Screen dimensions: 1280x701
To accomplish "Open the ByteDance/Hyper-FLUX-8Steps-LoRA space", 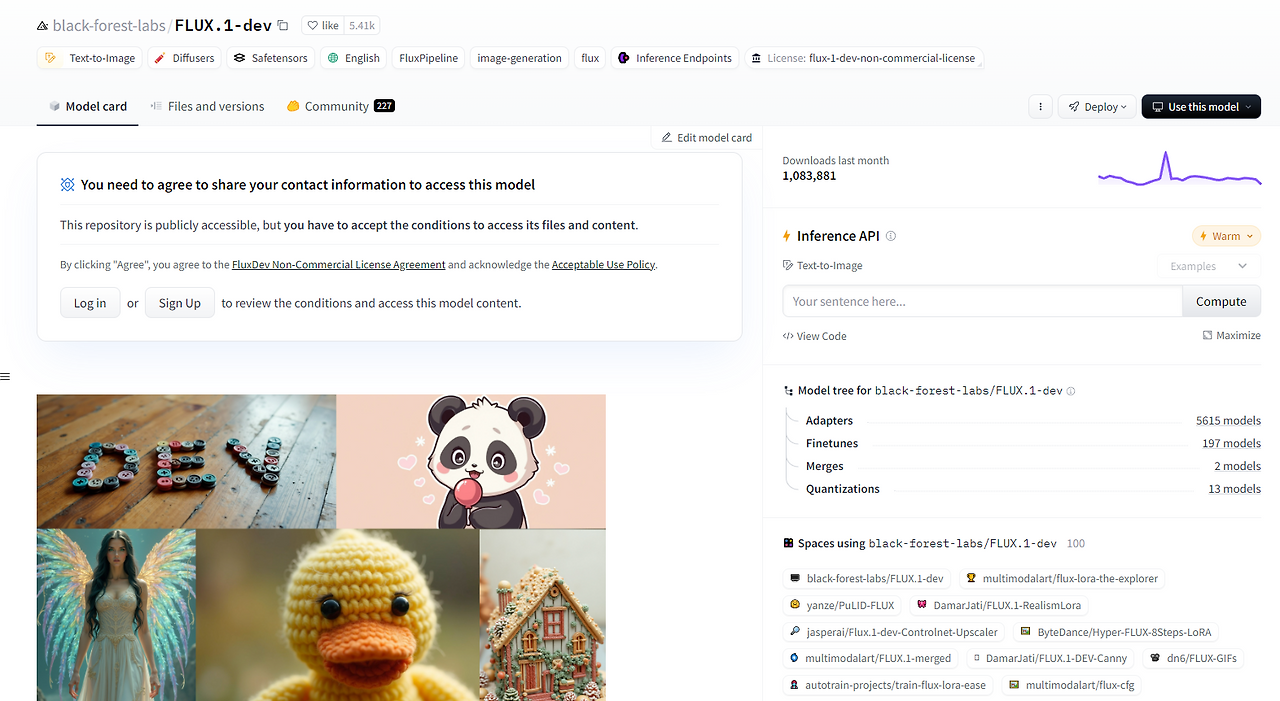I will coord(1116,632).
